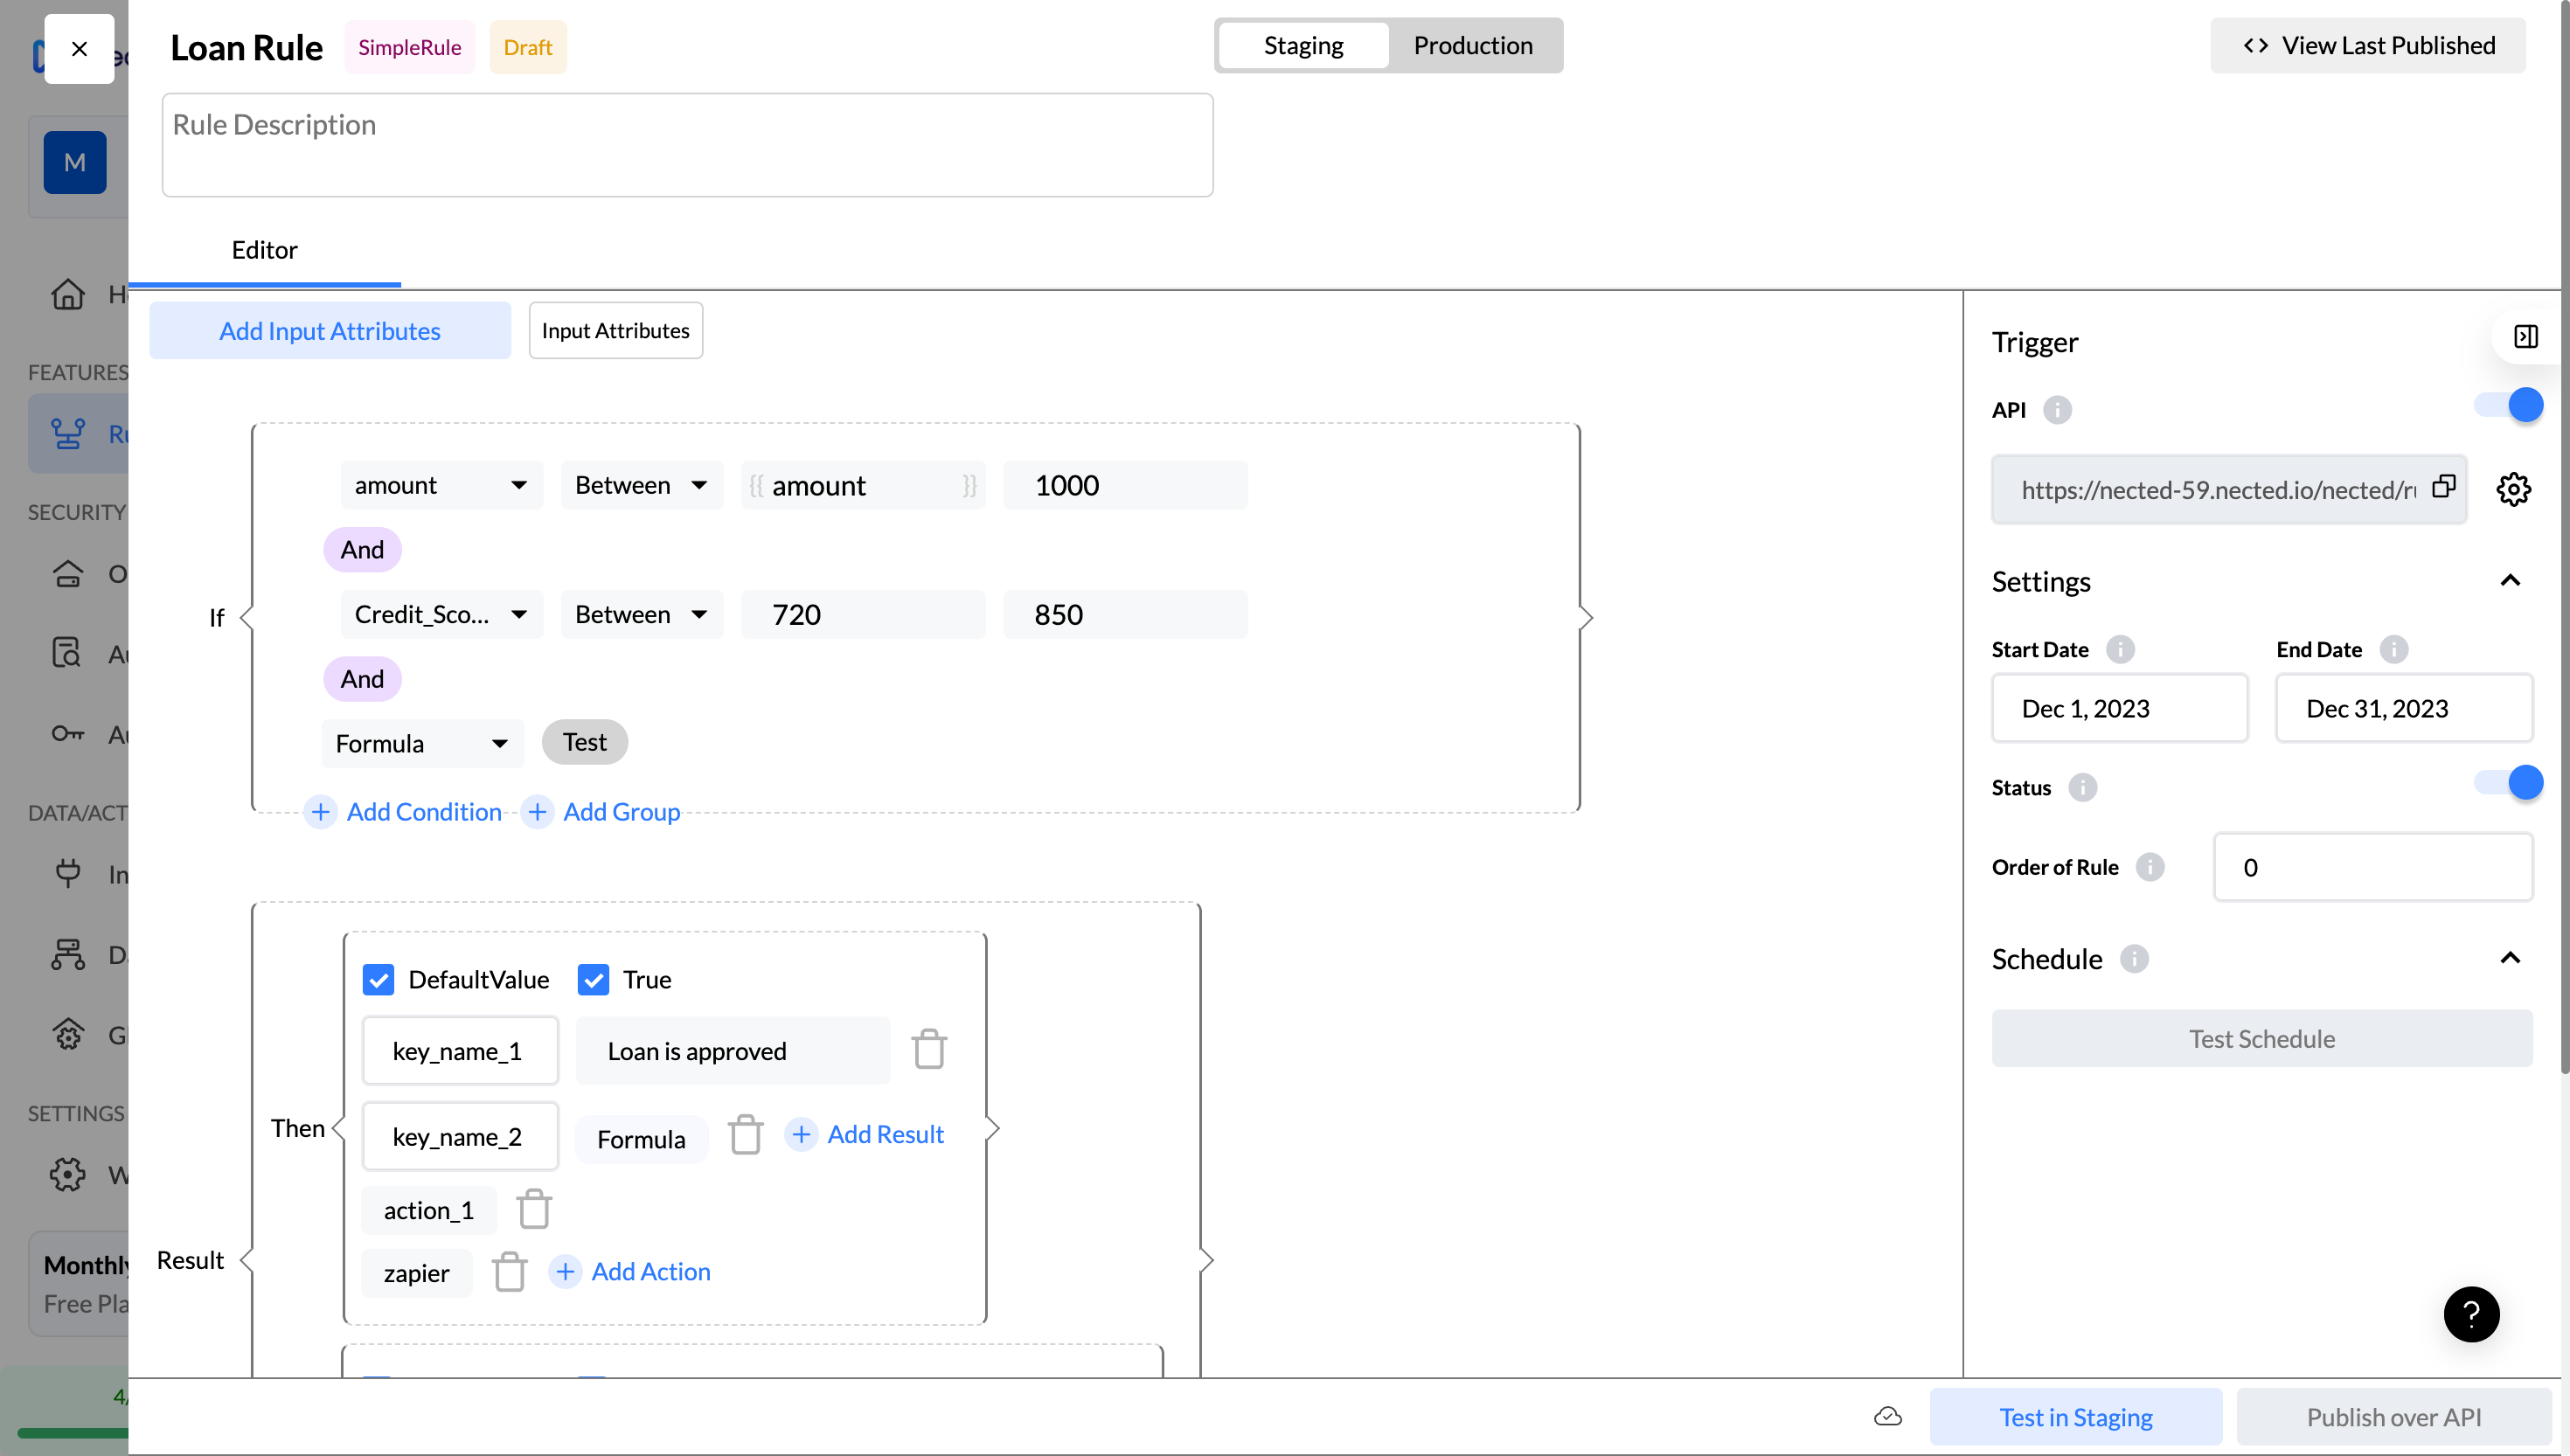Click the cloud save status icon
This screenshot has width=2570, height=1456.
coord(1887,1416)
